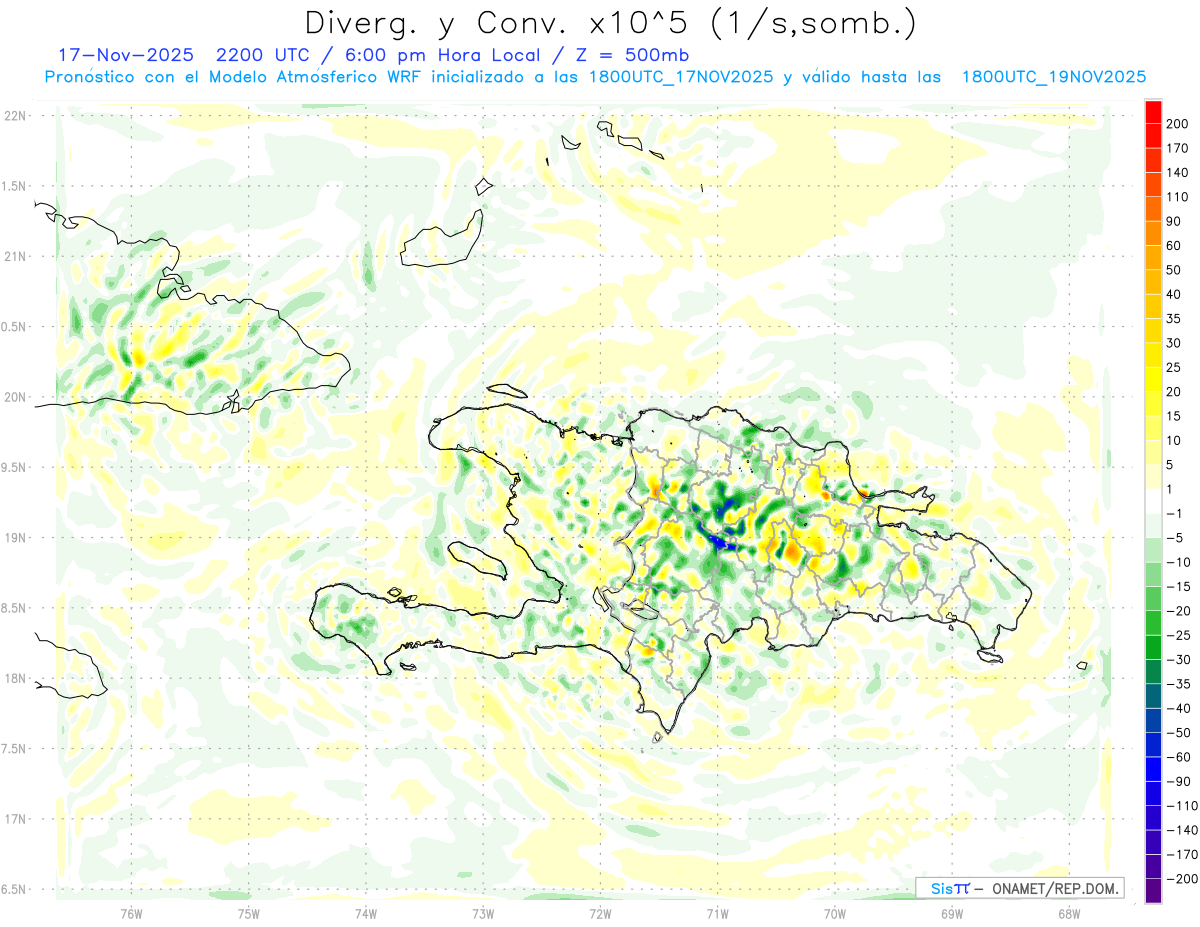The width and height of the screenshot is (1200, 927).
Task: Click the positive '50' legend value
Action: coord(1175,270)
